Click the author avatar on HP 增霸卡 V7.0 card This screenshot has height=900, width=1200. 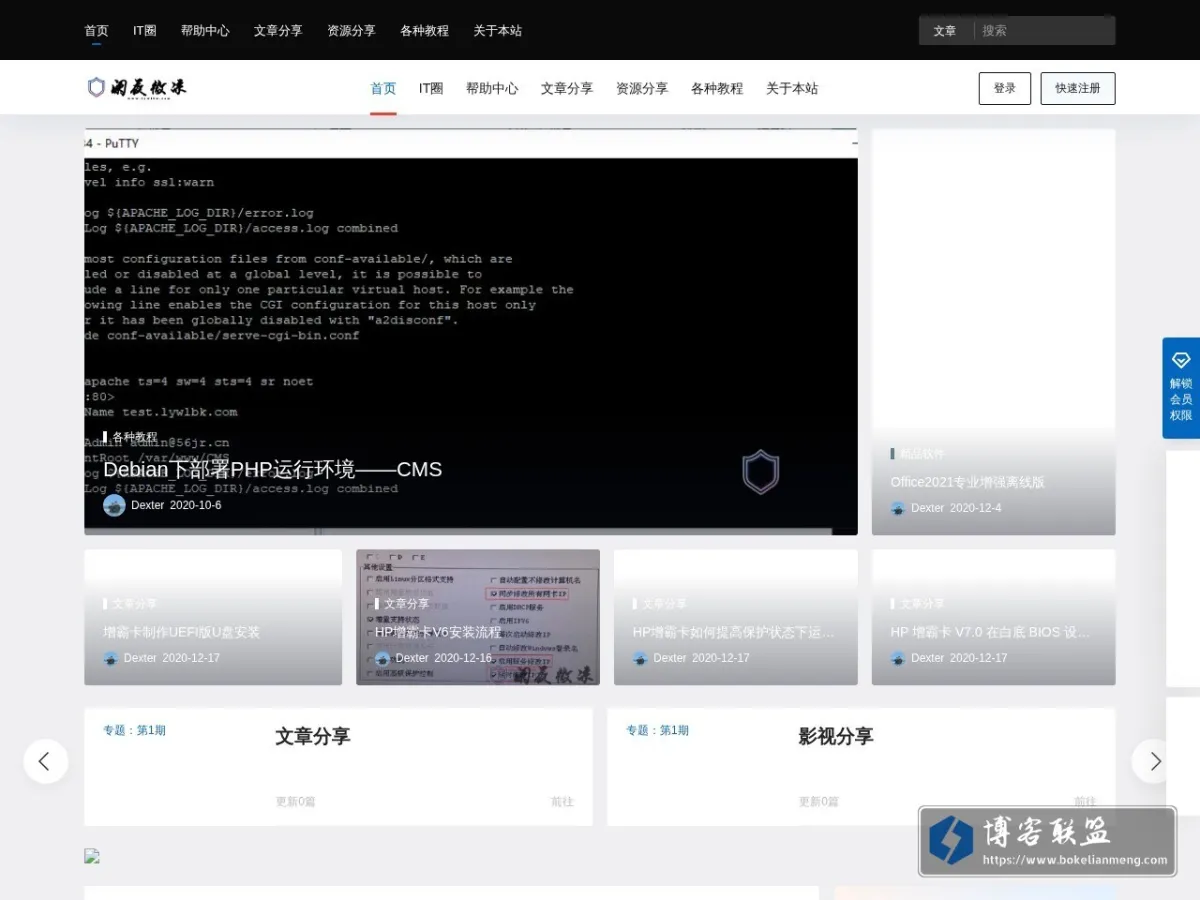(x=898, y=658)
